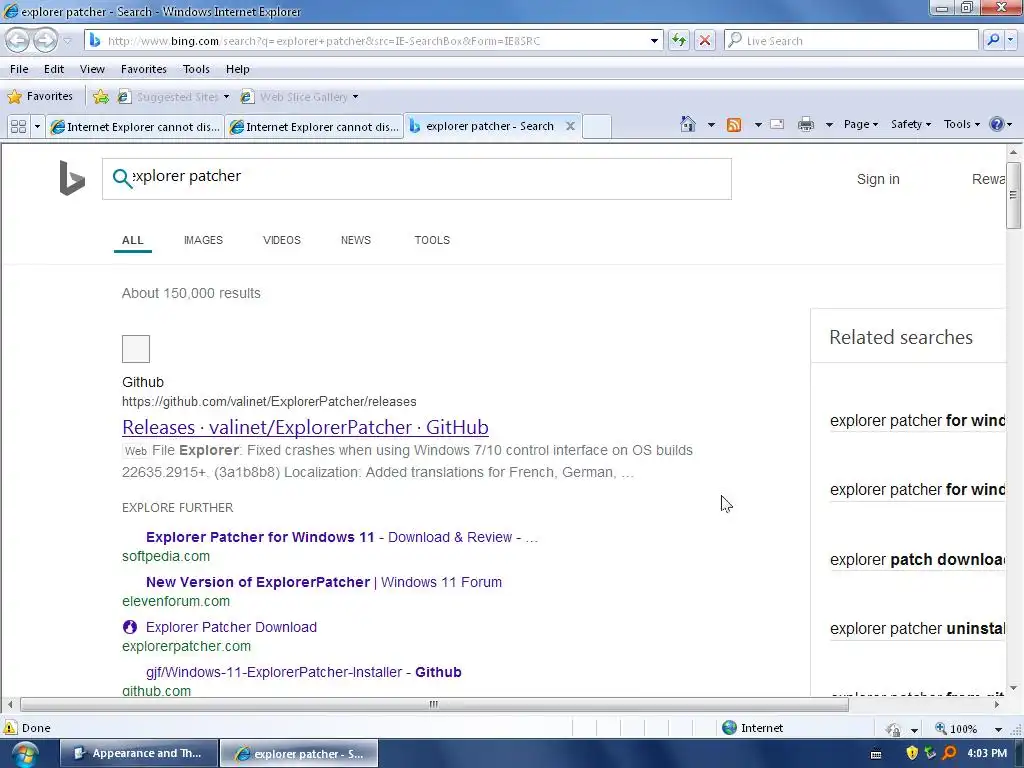This screenshot has width=1024, height=768.
Task: Switch to Appearance and Themes taskbar window
Action: [x=139, y=754]
